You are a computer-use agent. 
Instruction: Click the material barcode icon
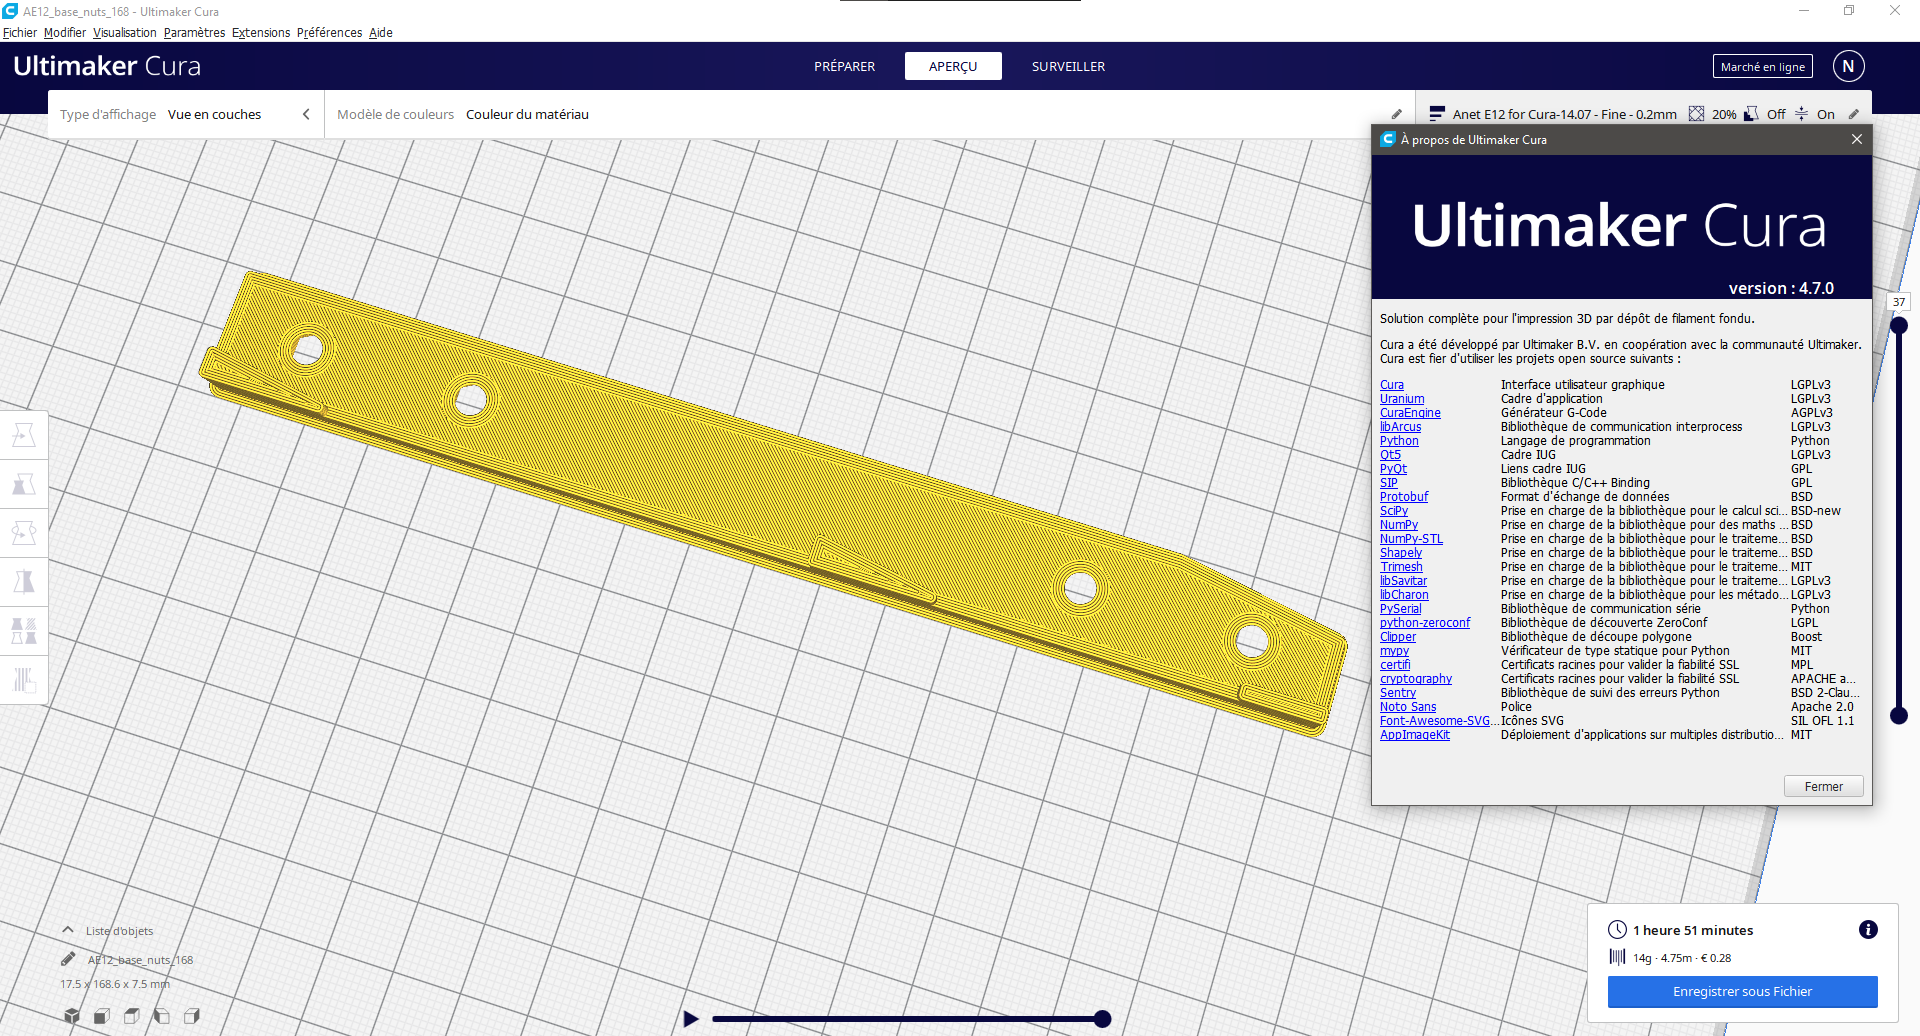point(1617,957)
